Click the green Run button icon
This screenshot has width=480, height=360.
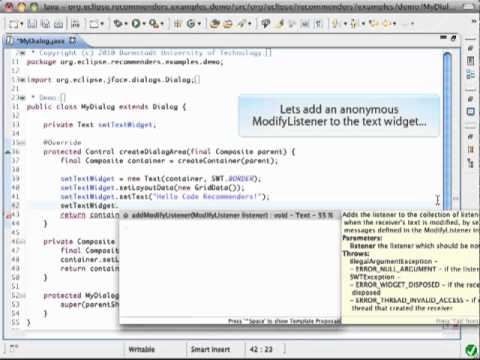[136, 23]
